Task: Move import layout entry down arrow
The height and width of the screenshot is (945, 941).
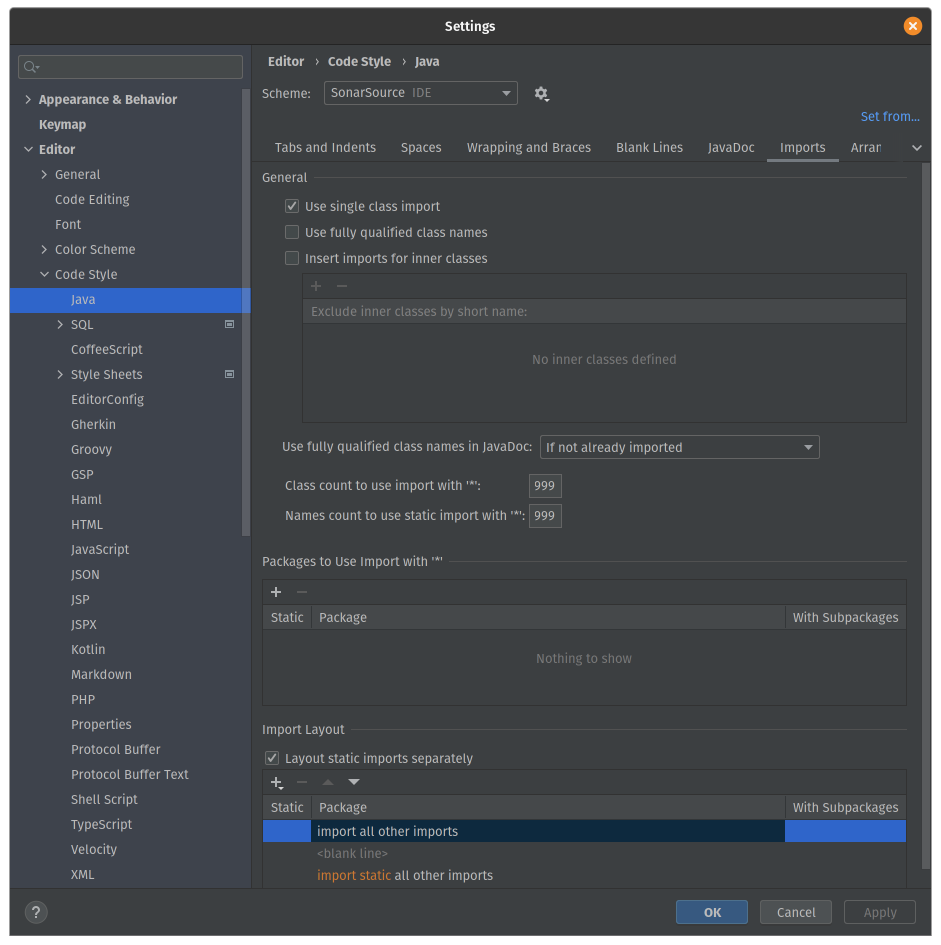Action: pos(354,782)
